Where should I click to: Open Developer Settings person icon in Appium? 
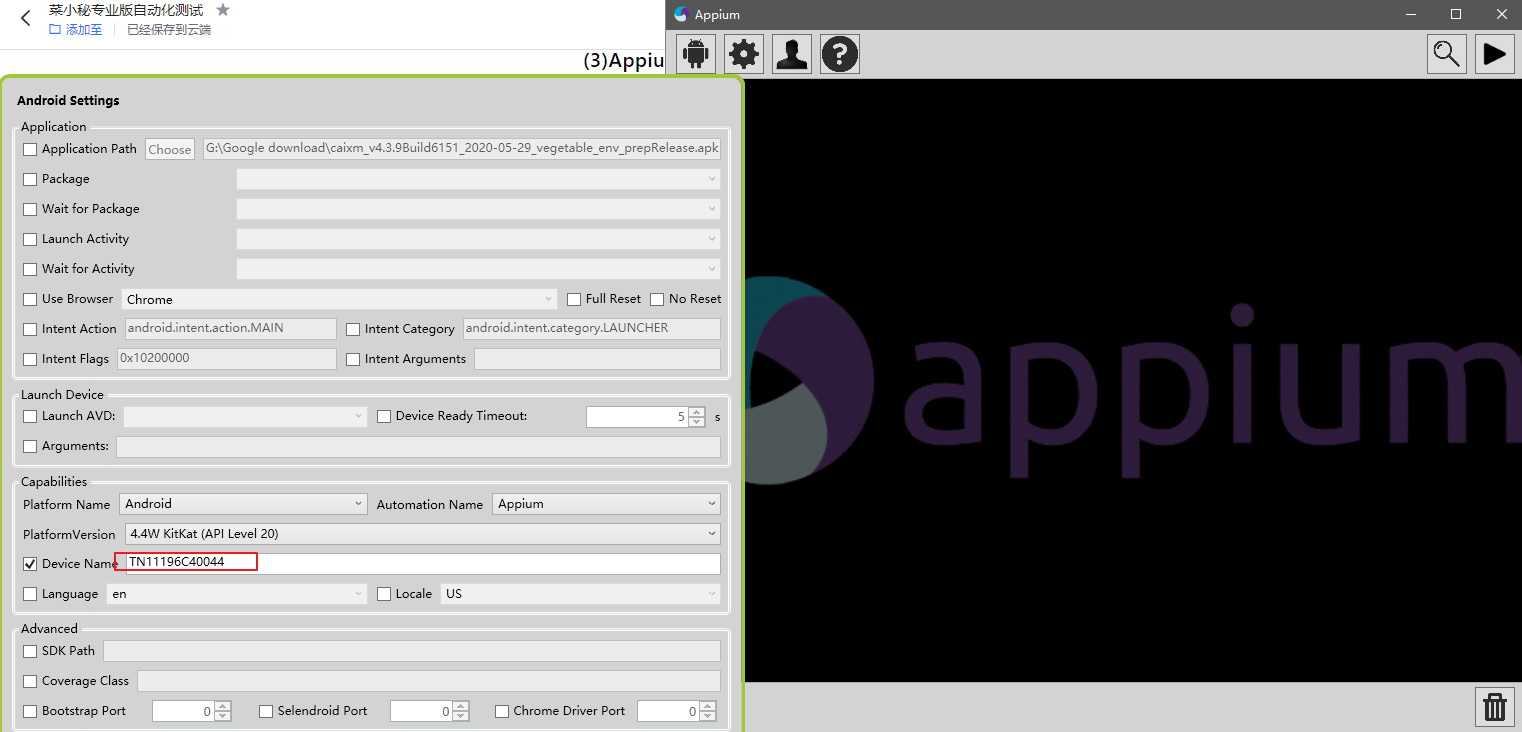point(792,54)
